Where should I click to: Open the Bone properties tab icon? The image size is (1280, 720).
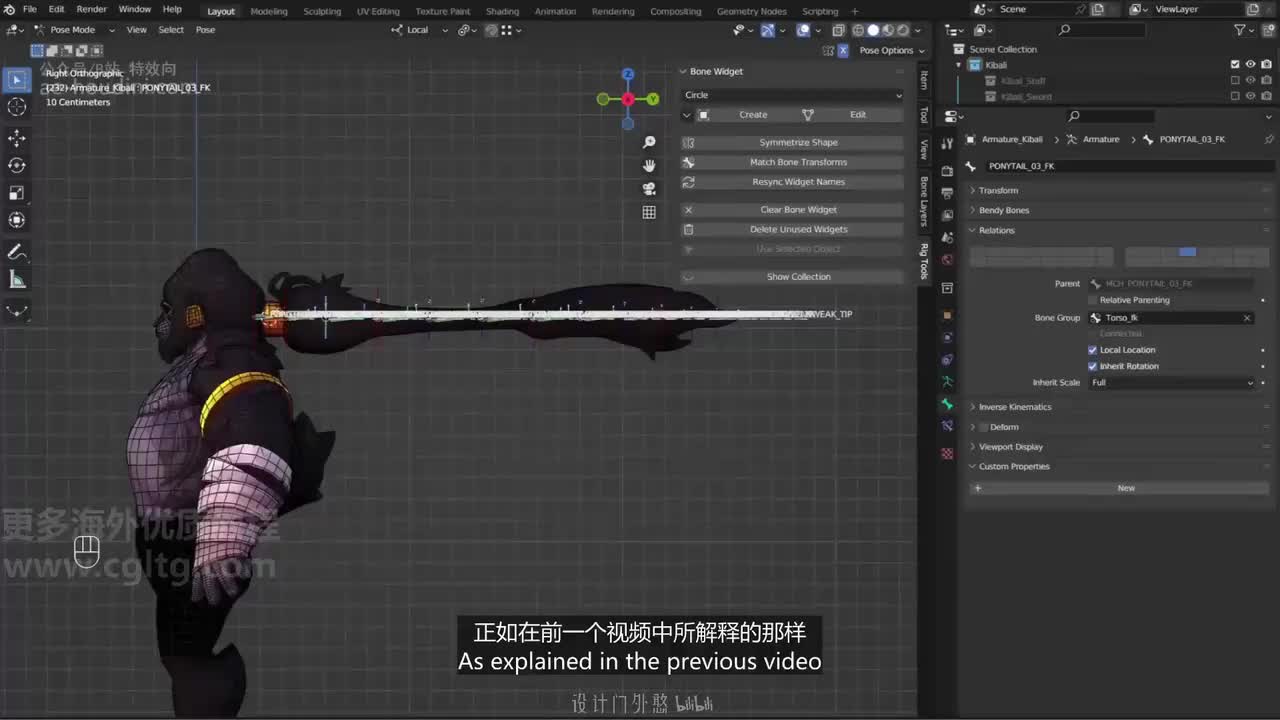point(947,404)
